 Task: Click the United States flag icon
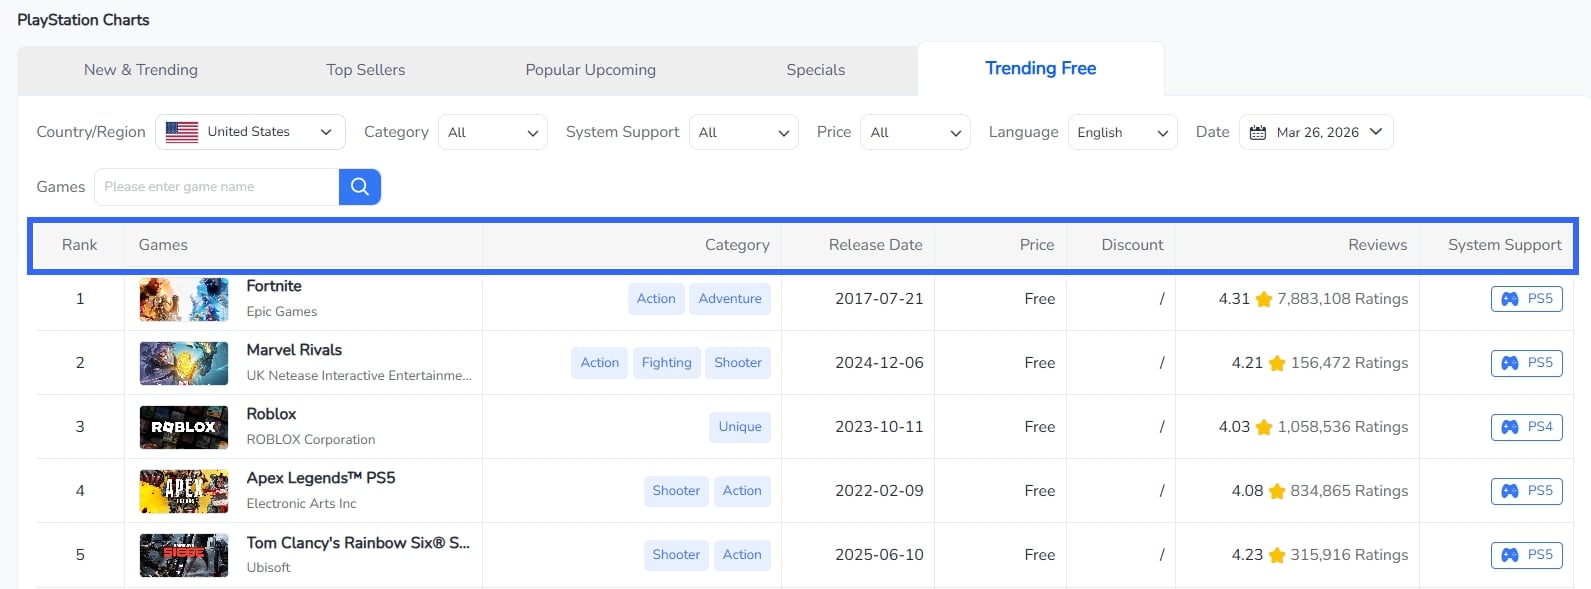click(x=181, y=132)
